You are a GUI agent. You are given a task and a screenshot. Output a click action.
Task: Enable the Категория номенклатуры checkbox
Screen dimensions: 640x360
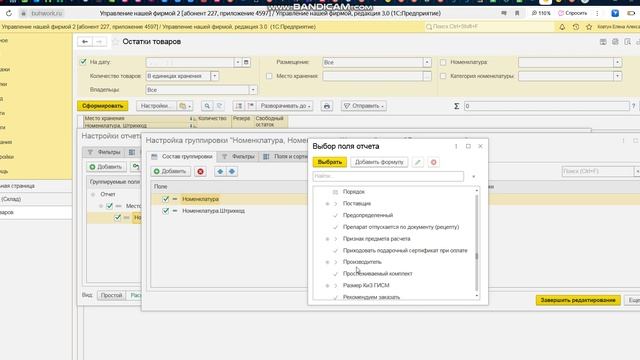point(443,76)
